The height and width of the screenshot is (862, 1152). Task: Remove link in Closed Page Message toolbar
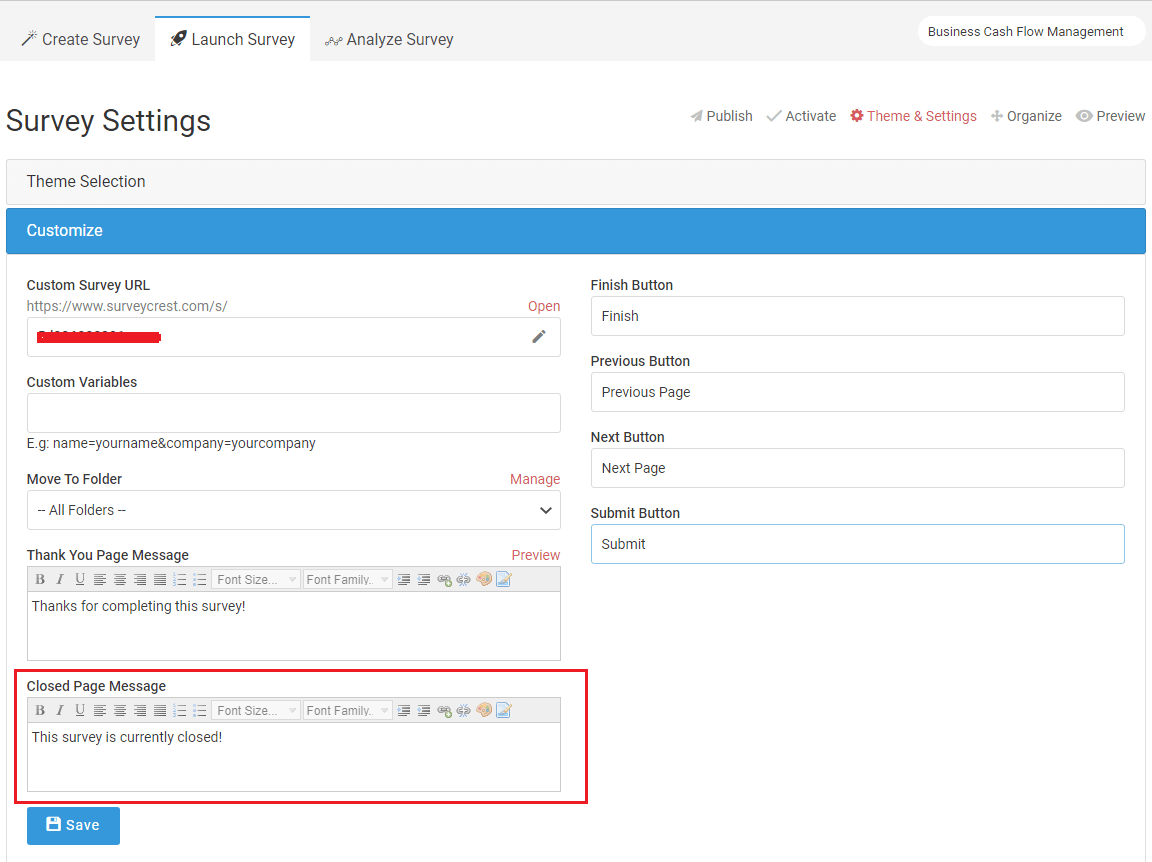(464, 711)
